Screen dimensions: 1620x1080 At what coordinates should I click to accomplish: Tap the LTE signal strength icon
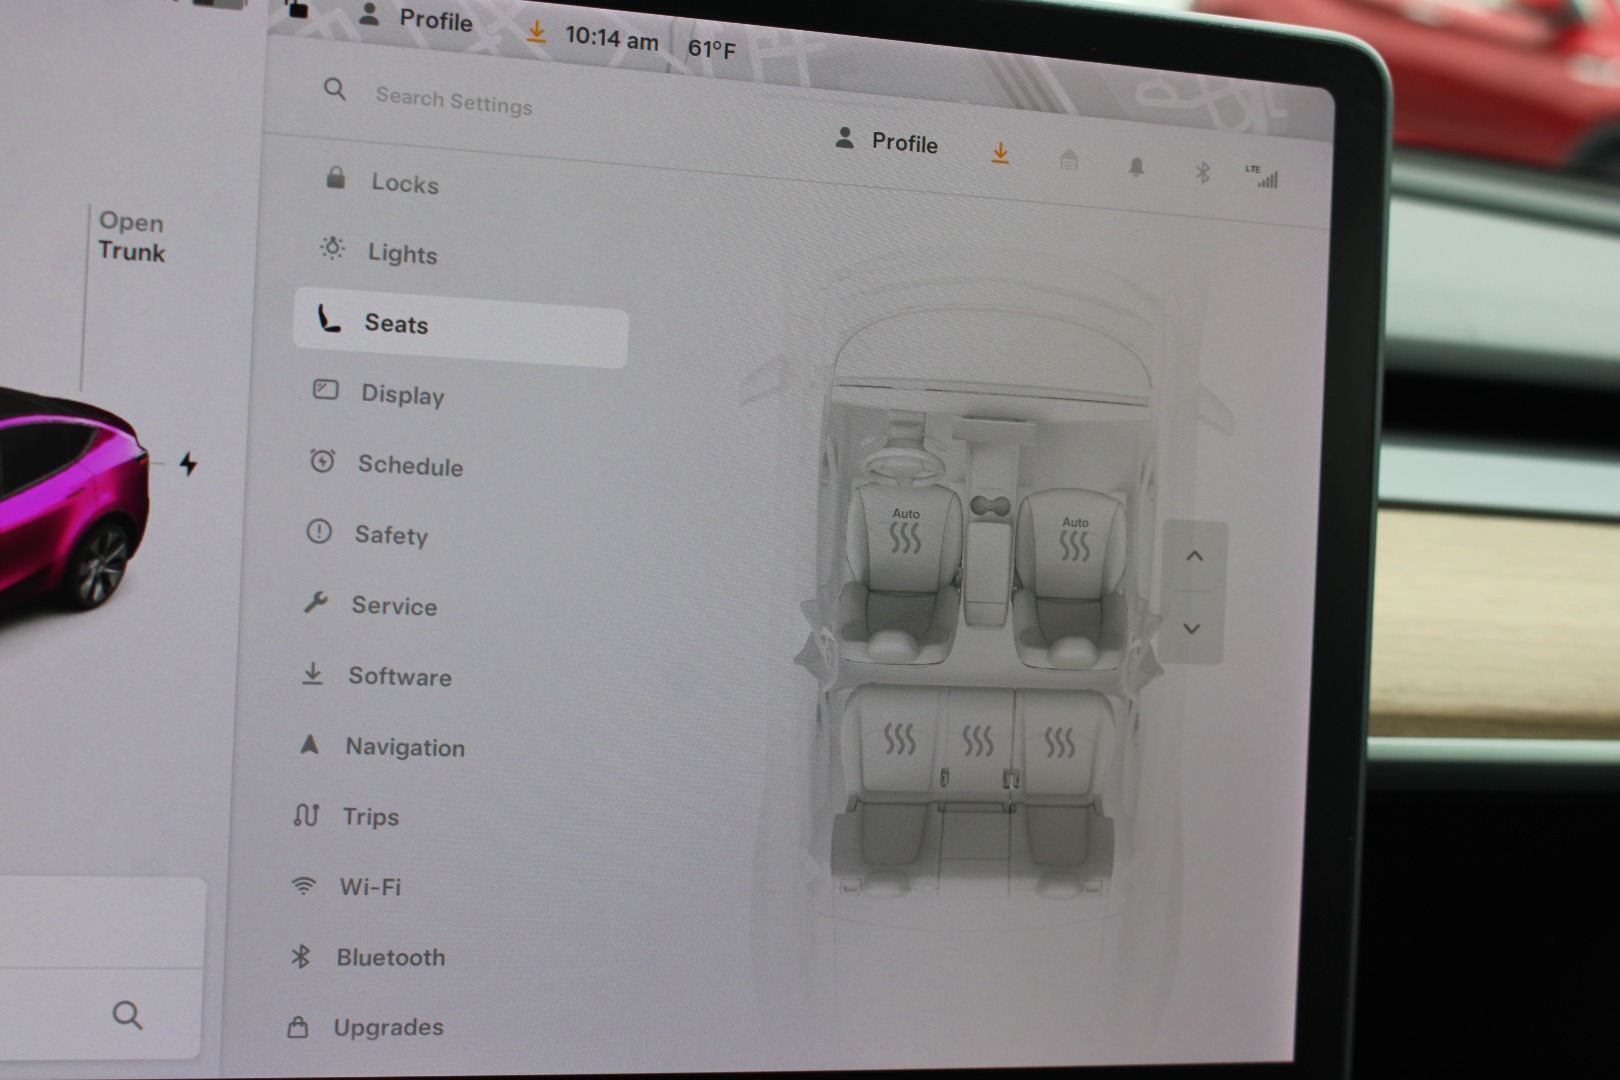coord(1263,177)
